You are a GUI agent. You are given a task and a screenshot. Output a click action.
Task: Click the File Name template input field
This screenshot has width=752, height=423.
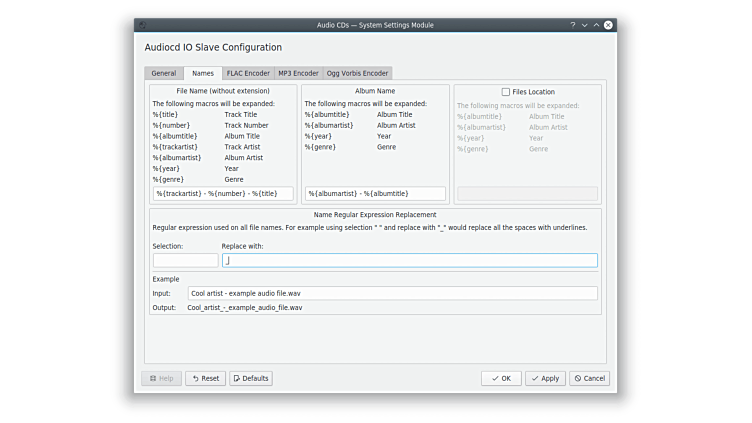pos(223,193)
